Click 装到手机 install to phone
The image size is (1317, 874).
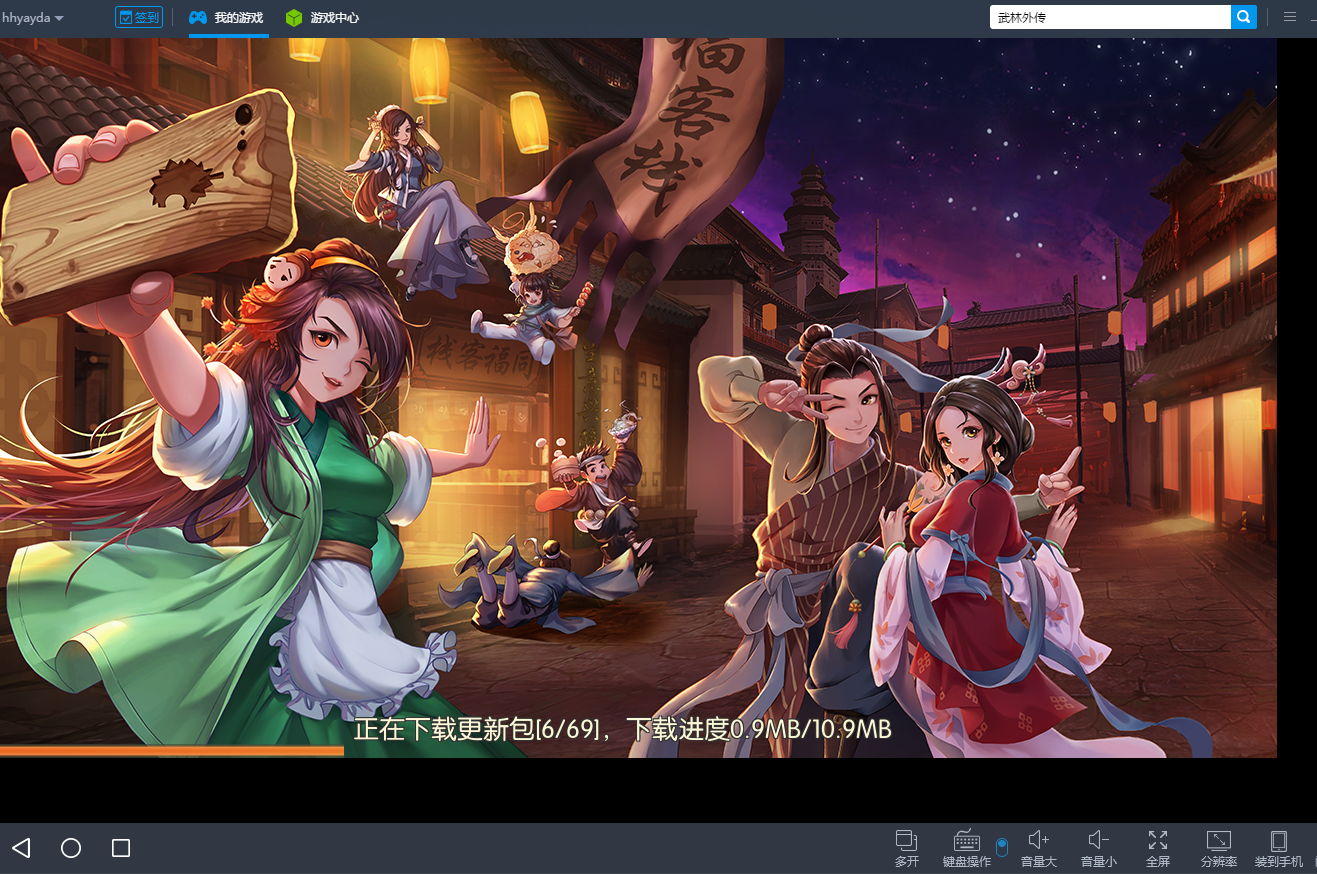(1279, 848)
